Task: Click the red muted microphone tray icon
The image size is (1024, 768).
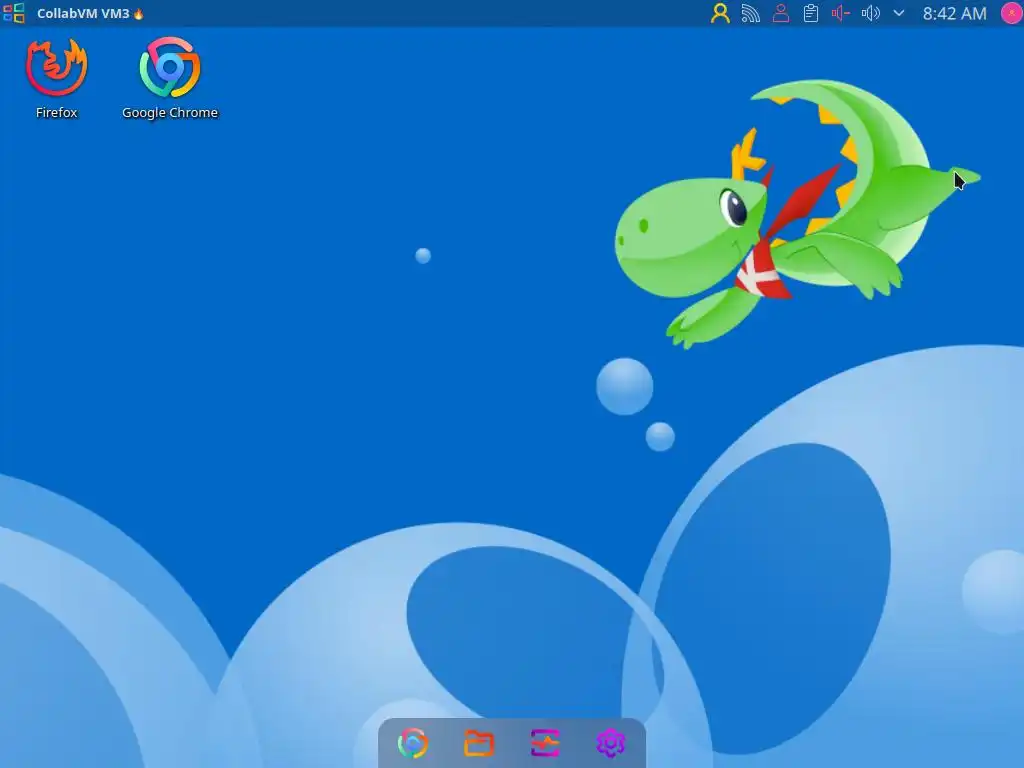Action: pos(840,14)
